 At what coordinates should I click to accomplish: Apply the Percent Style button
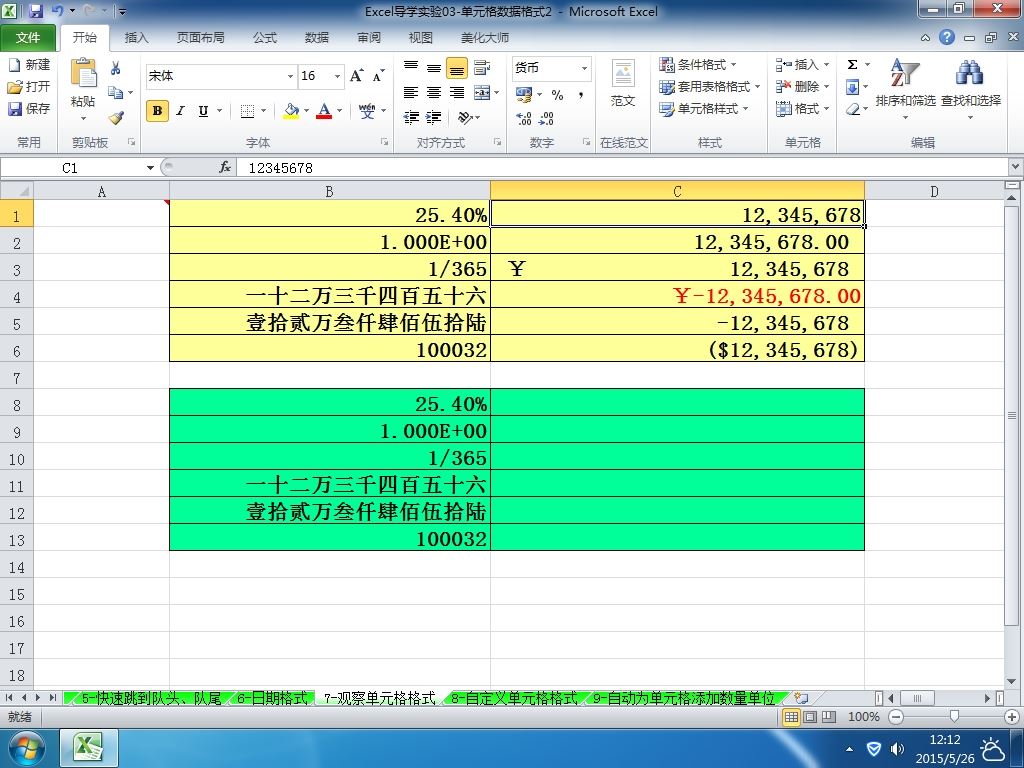(557, 95)
